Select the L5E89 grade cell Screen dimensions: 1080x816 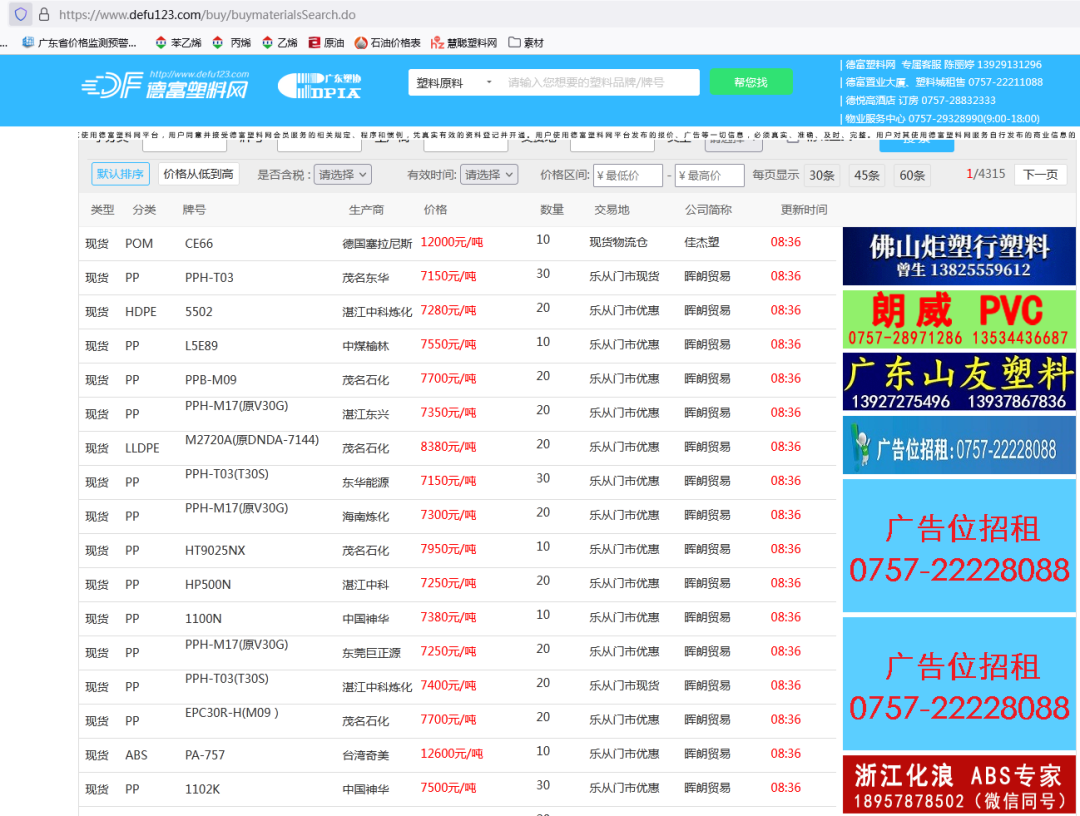[x=201, y=346]
